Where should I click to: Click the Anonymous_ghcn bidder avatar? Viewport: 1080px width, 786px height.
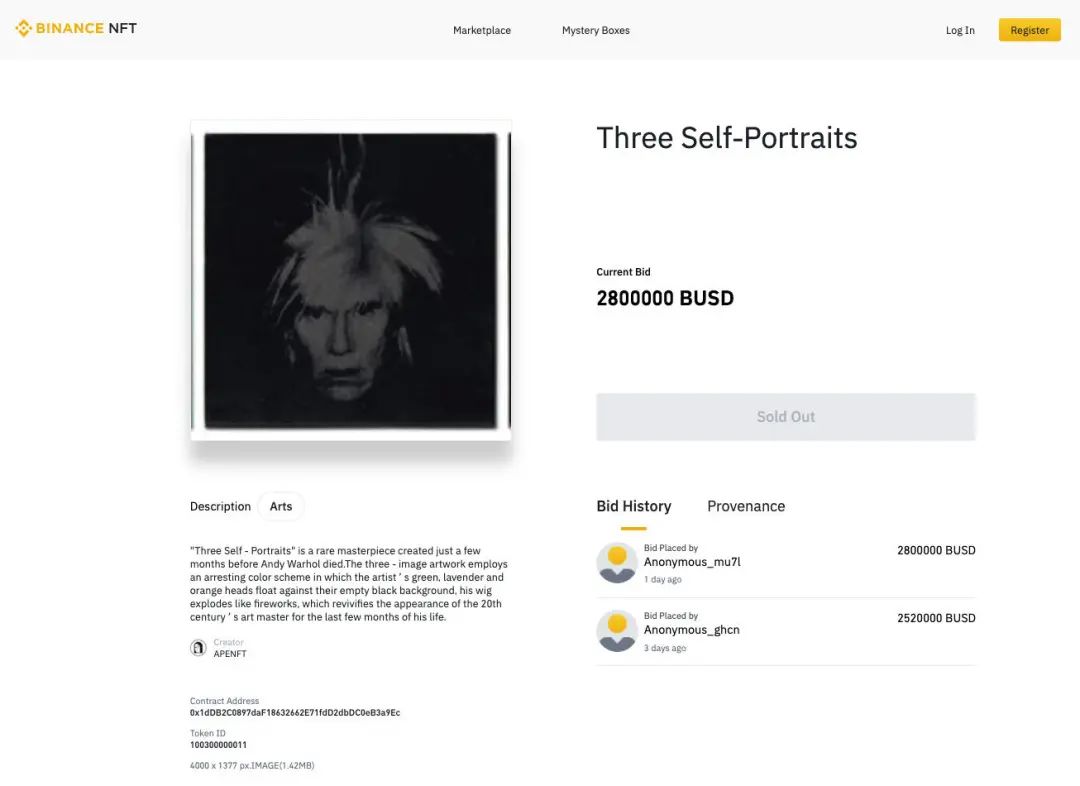coord(617,630)
